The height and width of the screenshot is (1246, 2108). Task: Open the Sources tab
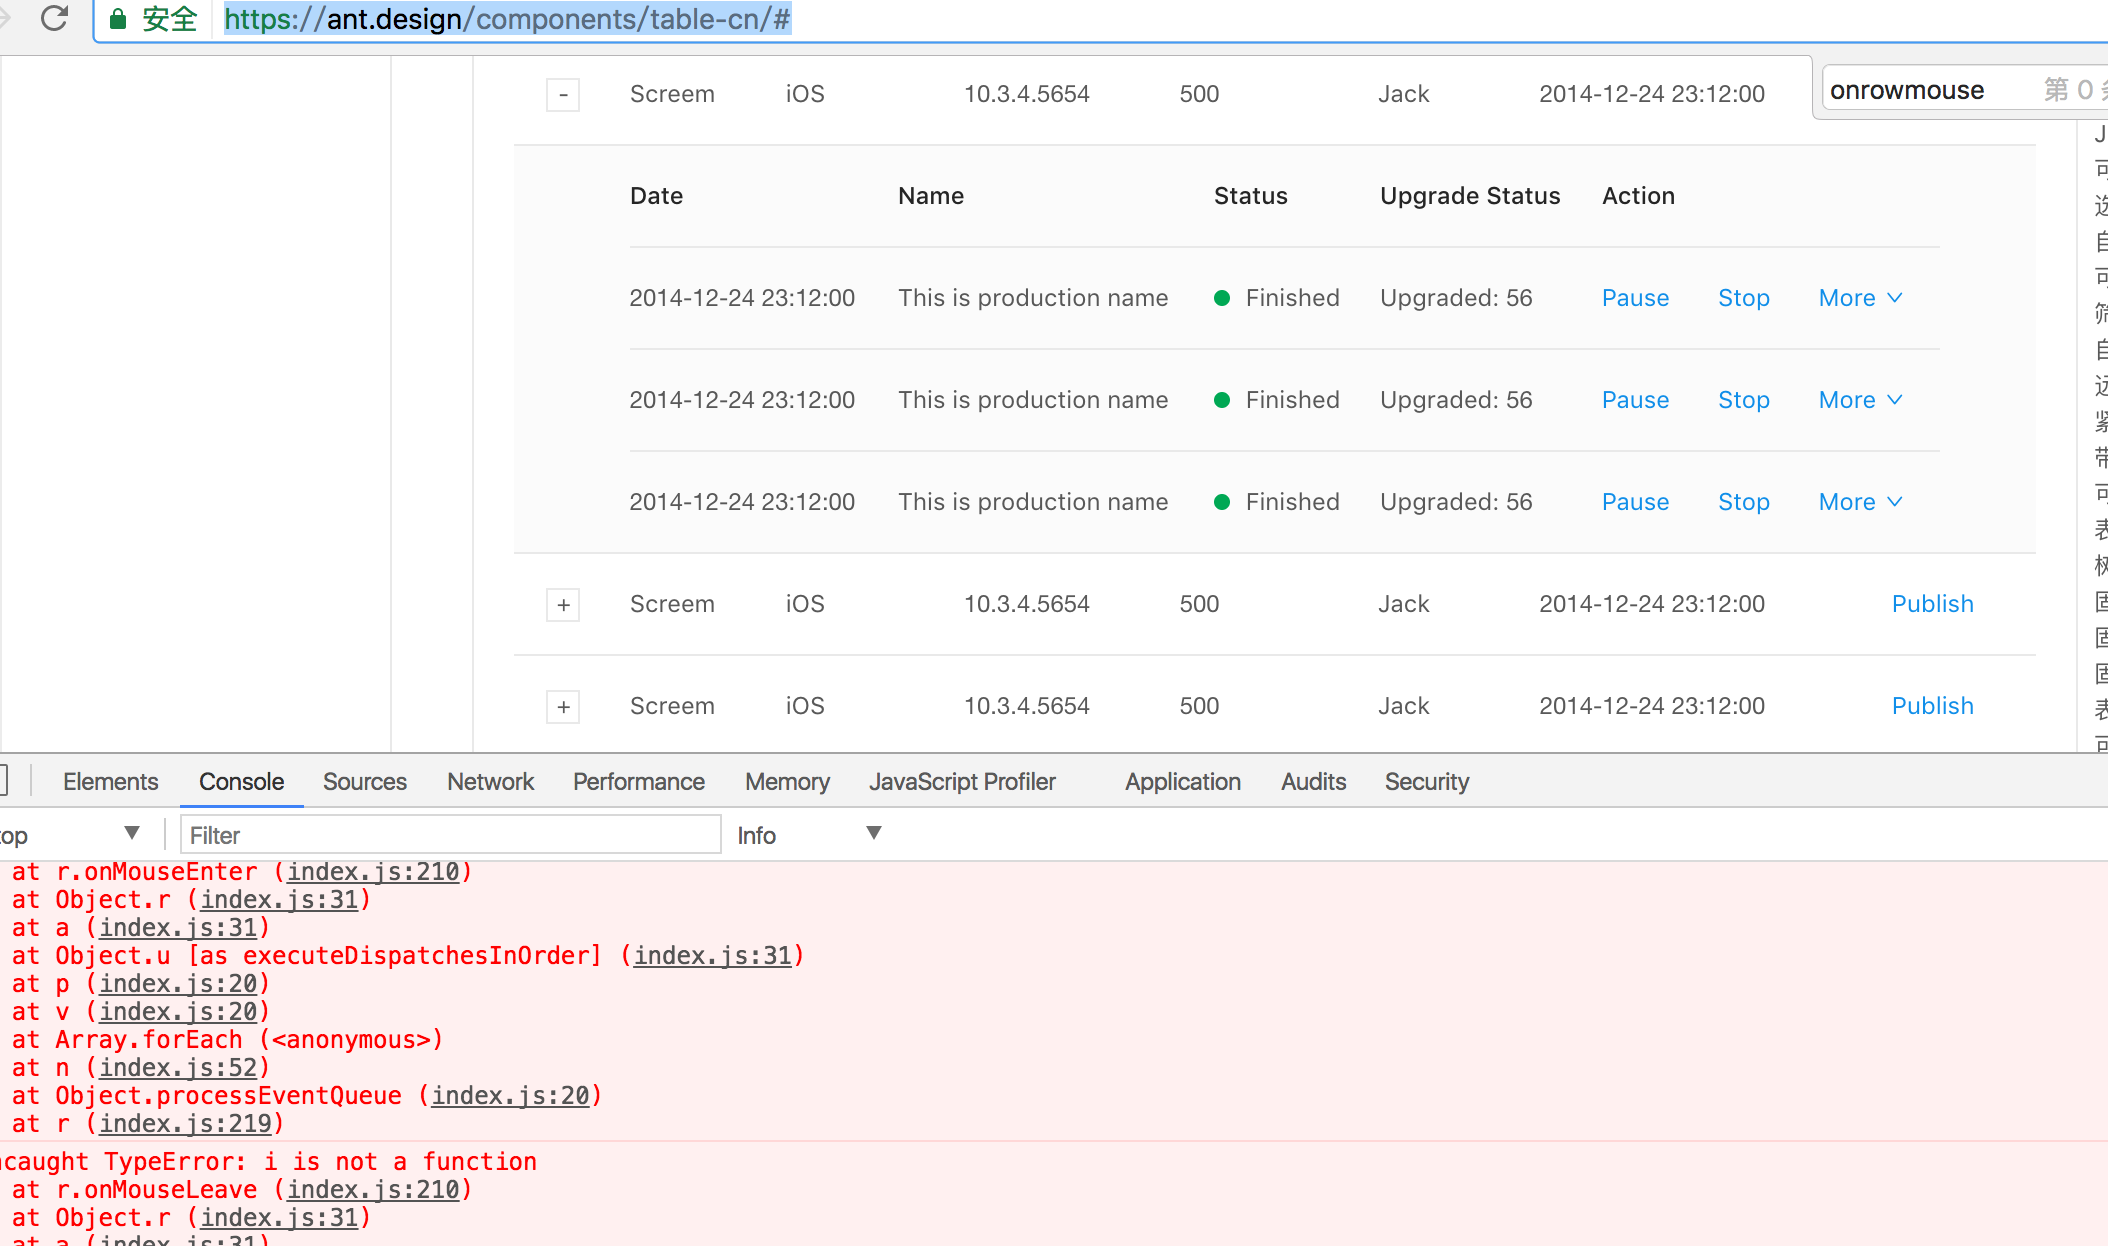point(364,781)
